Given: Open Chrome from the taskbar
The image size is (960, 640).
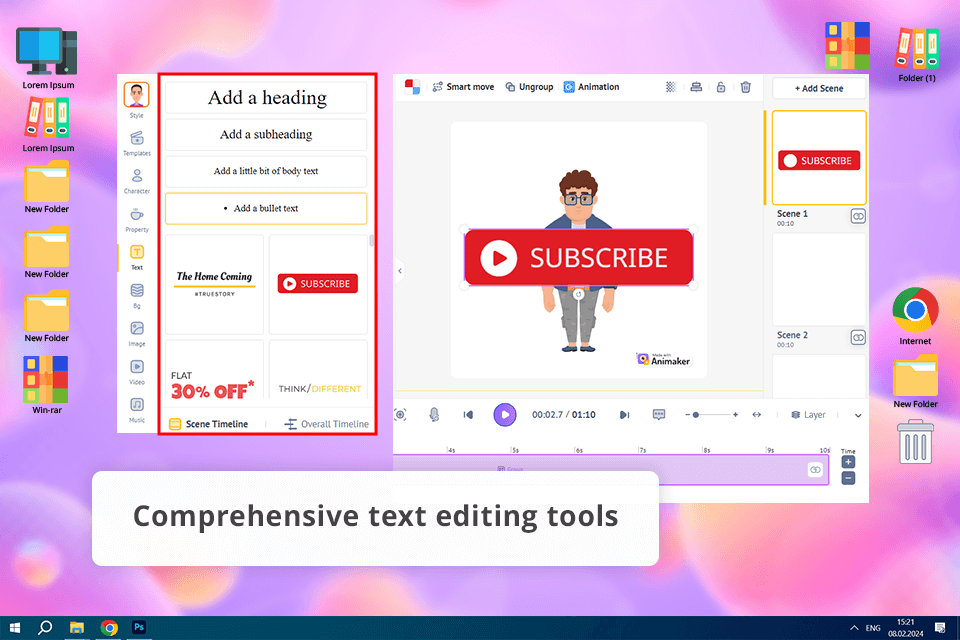Looking at the screenshot, I should (x=109, y=628).
